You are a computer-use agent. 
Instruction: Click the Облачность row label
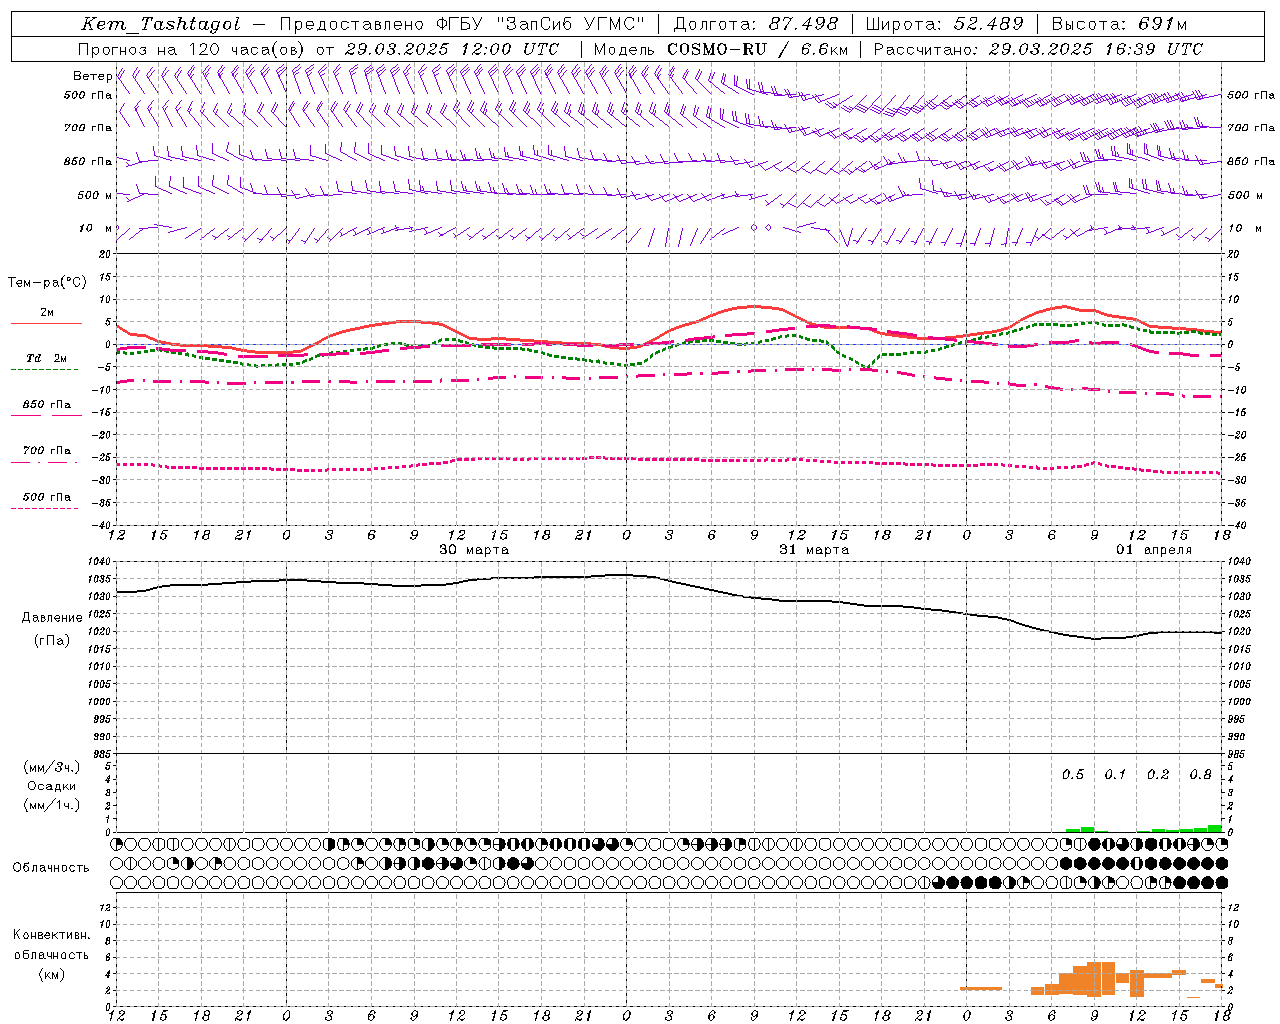(x=51, y=868)
